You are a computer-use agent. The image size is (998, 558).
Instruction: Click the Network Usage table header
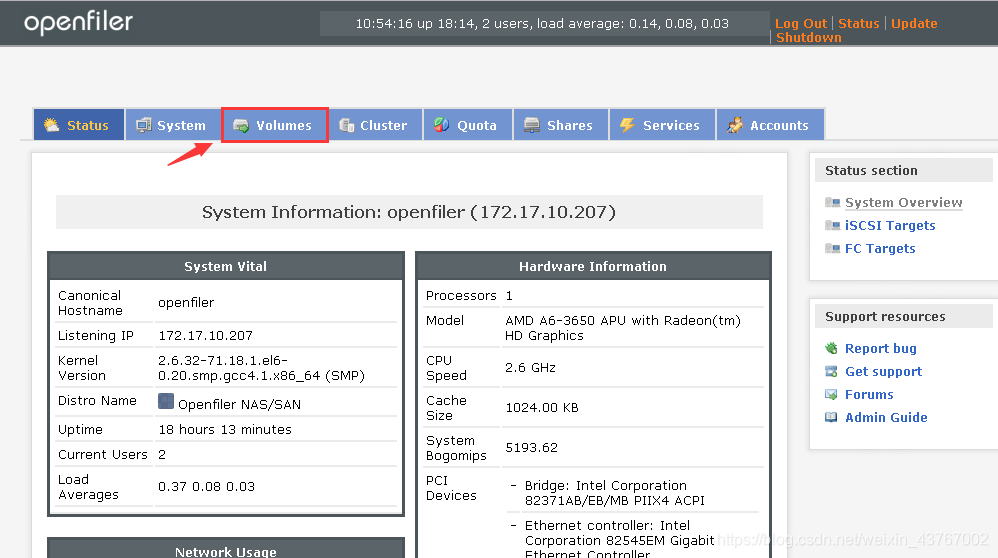pyautogui.click(x=225, y=550)
